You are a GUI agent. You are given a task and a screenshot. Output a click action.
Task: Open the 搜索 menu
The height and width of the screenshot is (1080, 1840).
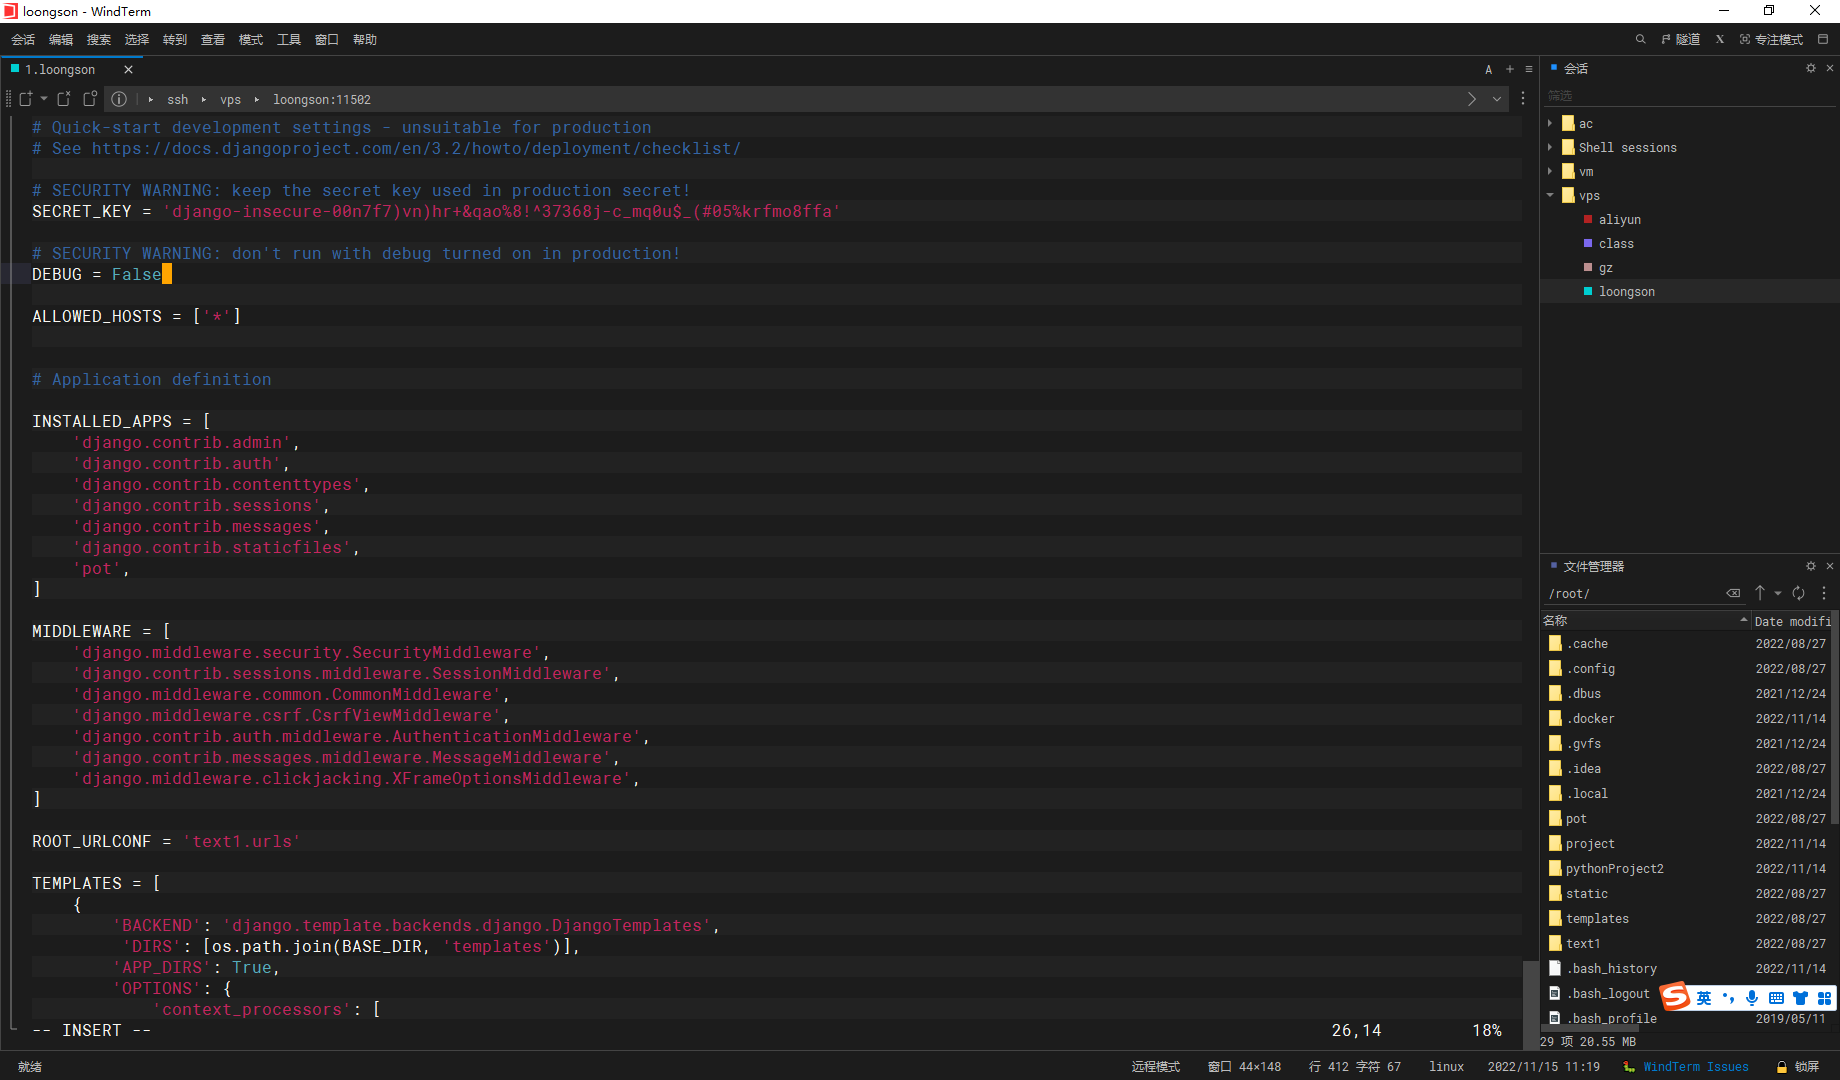[x=99, y=40]
